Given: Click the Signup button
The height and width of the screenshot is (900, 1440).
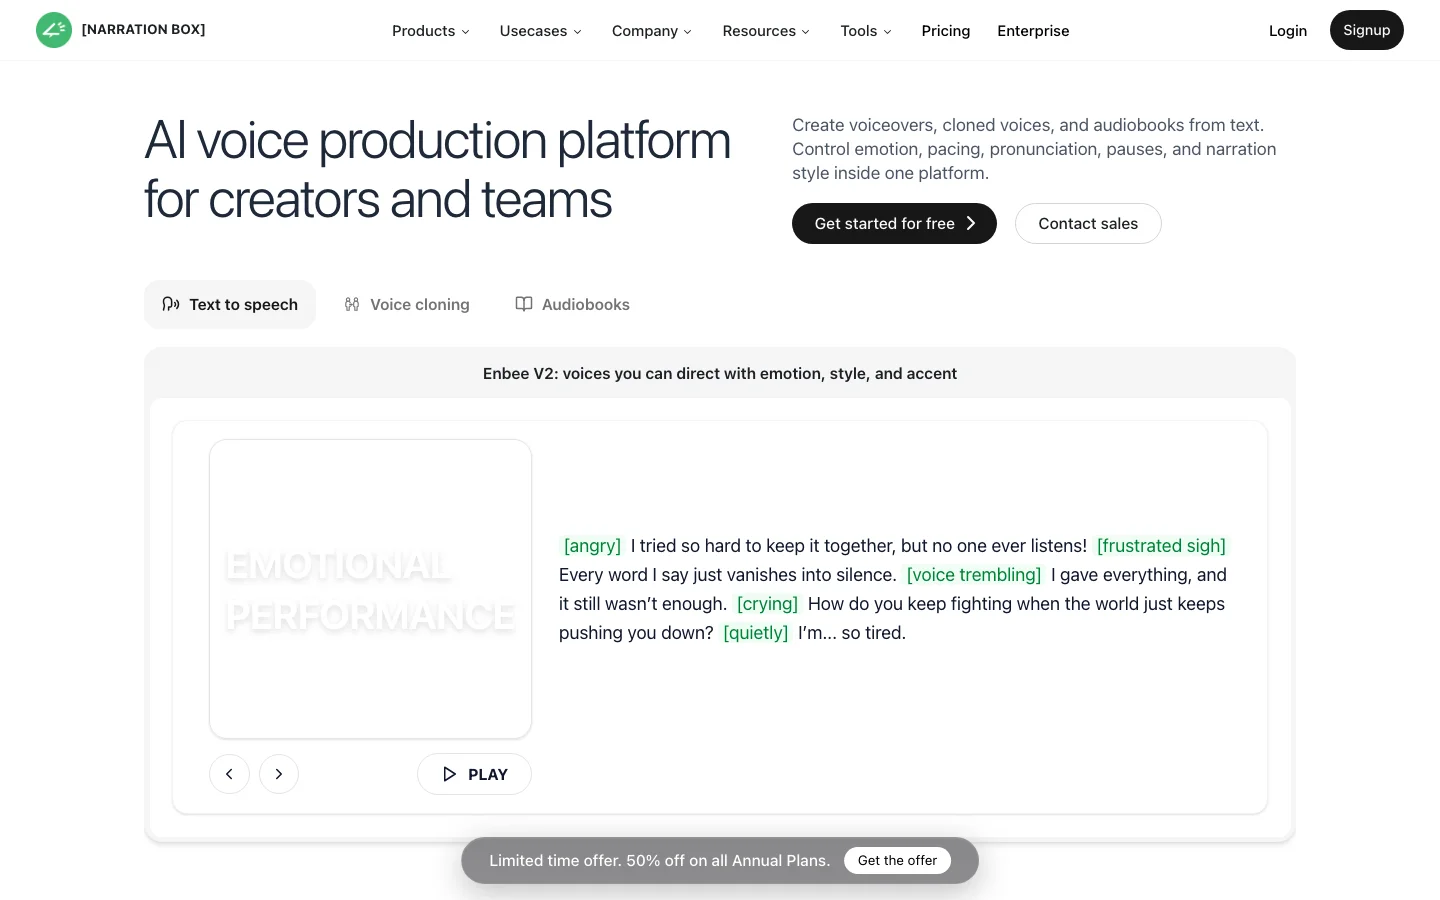Looking at the screenshot, I should [1367, 30].
